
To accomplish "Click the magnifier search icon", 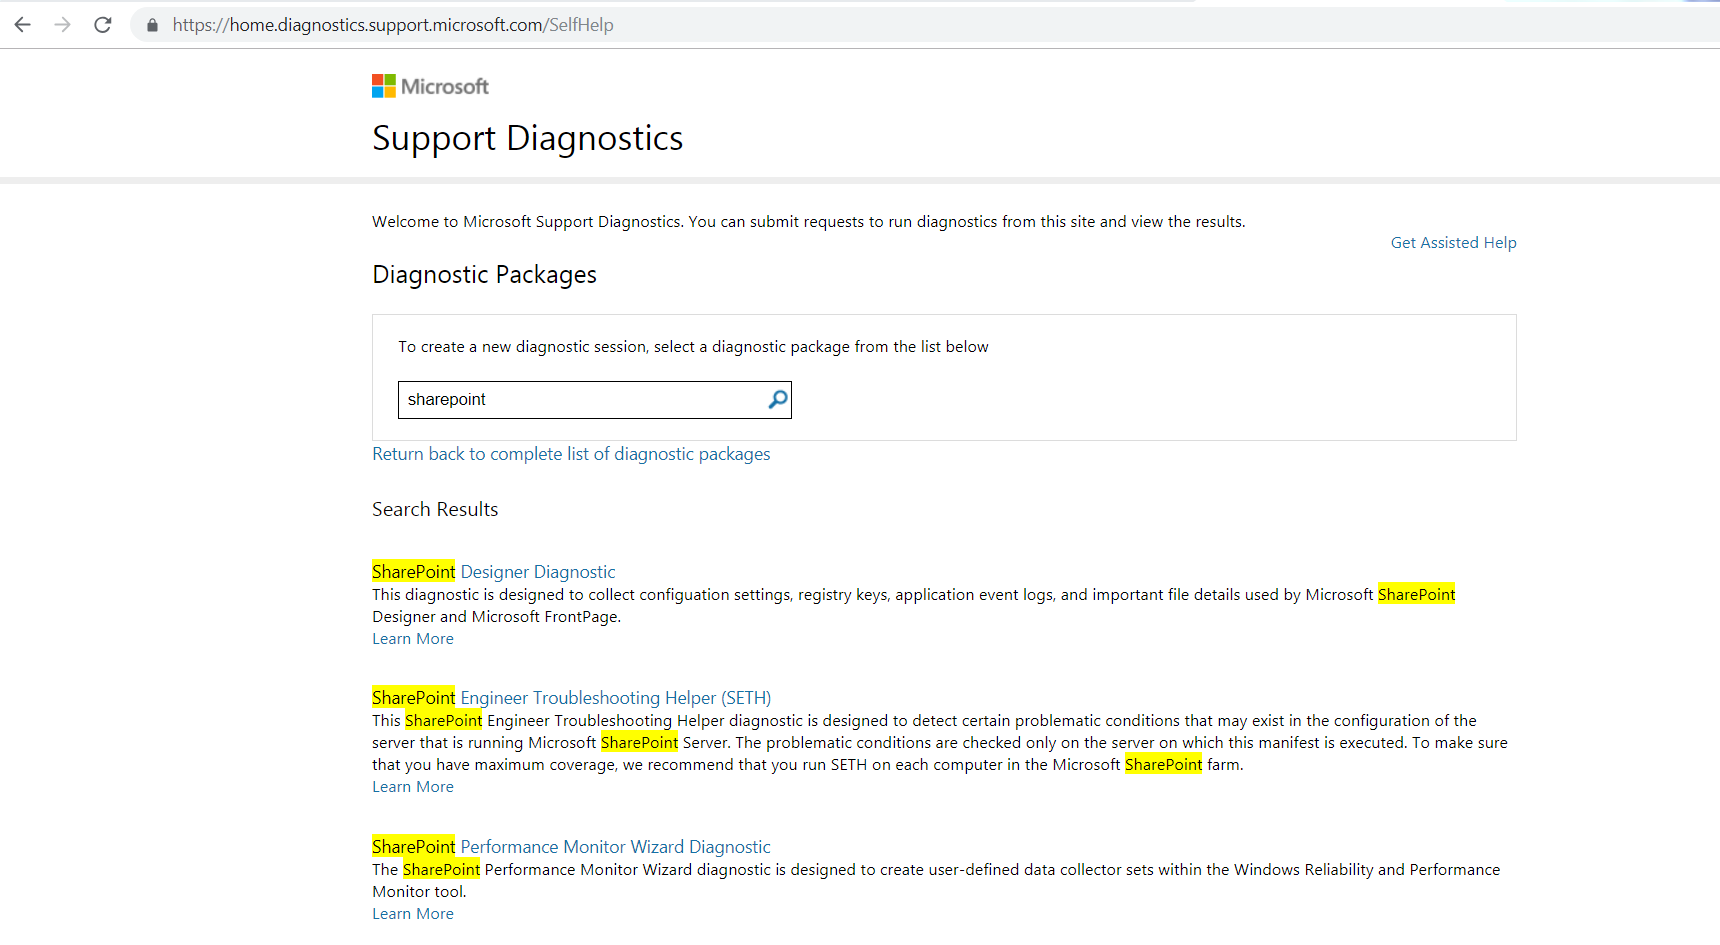I will (777, 400).
